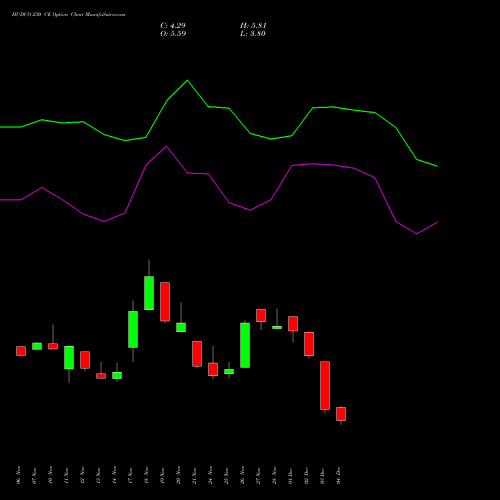500x500 pixels.
Task: Select the 14 Nov date label
Action: coord(114,475)
